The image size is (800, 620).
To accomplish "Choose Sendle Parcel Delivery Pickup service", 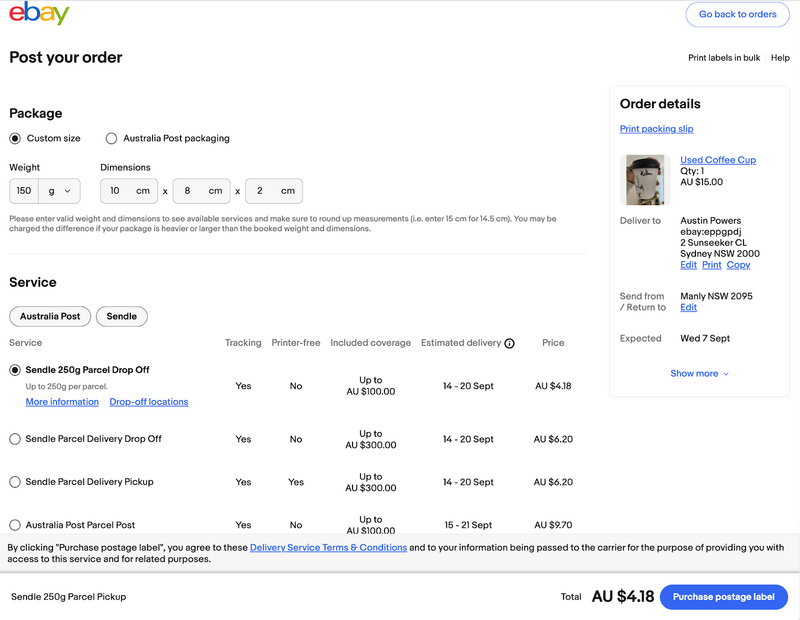I will tap(15, 482).
